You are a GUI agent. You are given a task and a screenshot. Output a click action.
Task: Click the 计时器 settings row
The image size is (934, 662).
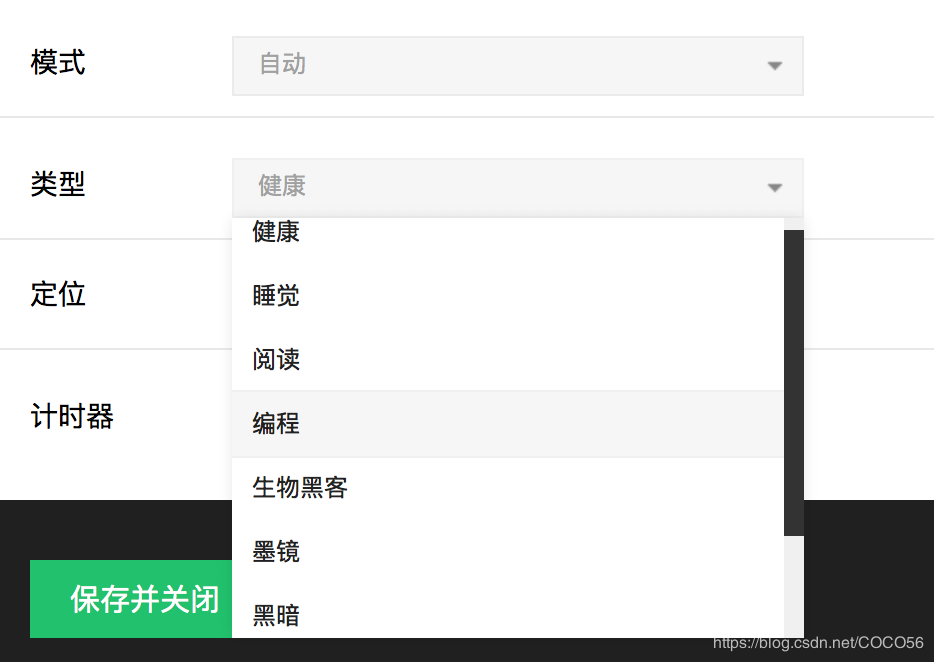pos(72,417)
